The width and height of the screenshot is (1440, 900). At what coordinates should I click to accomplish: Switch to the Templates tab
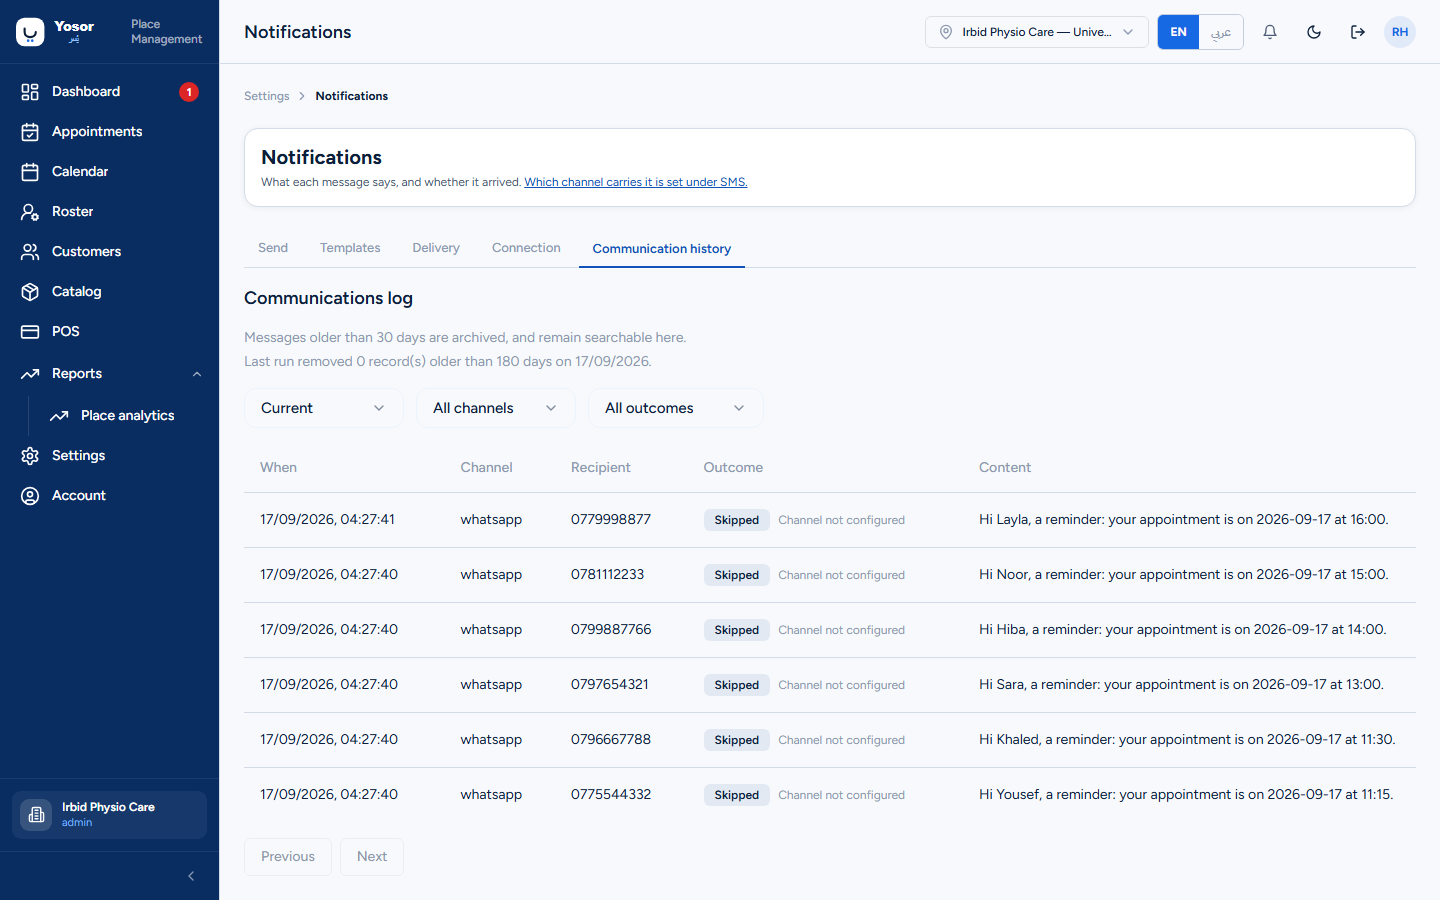[350, 248]
